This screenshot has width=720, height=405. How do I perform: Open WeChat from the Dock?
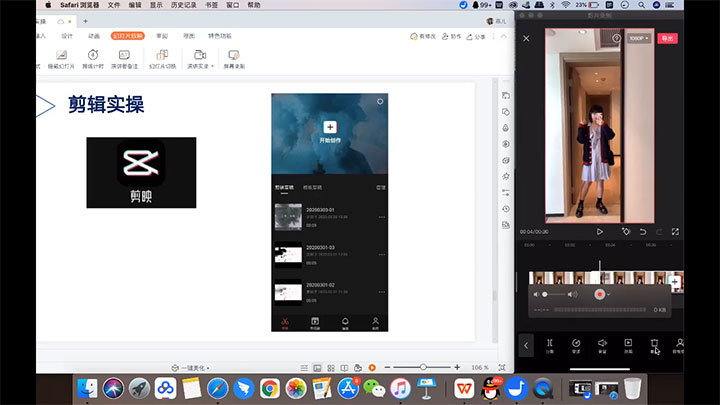click(374, 388)
